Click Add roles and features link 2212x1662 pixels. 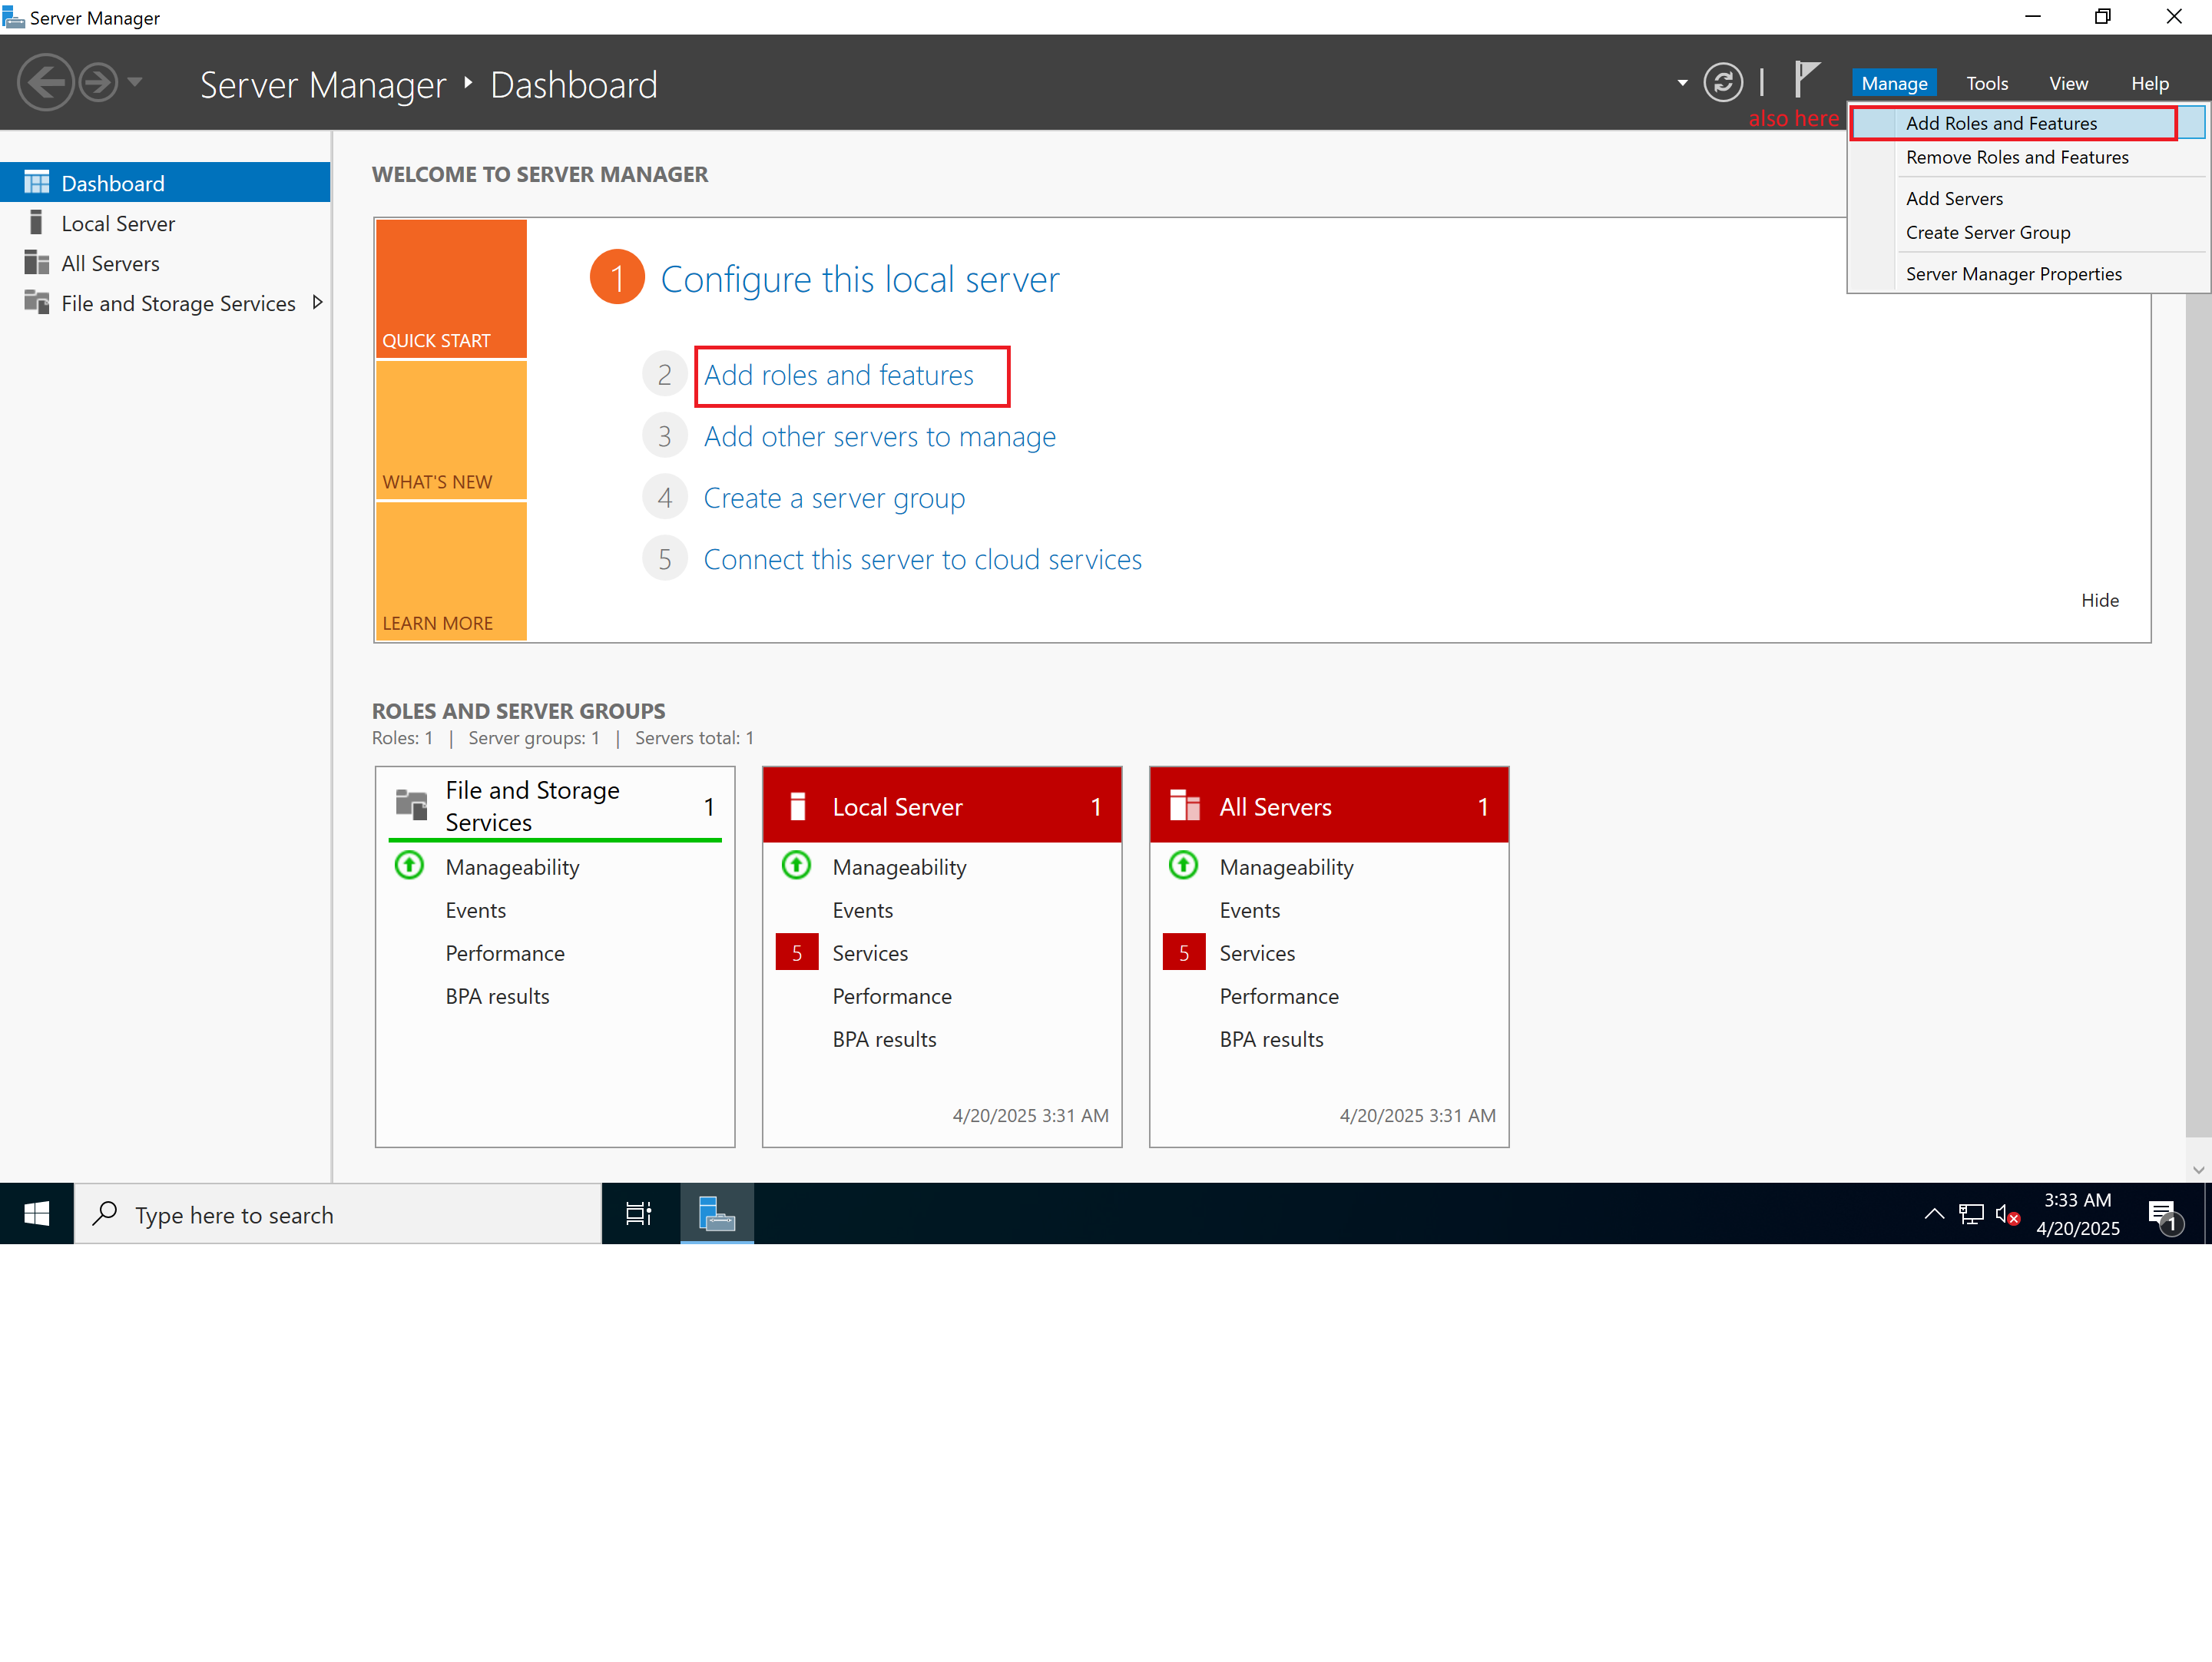(838, 375)
